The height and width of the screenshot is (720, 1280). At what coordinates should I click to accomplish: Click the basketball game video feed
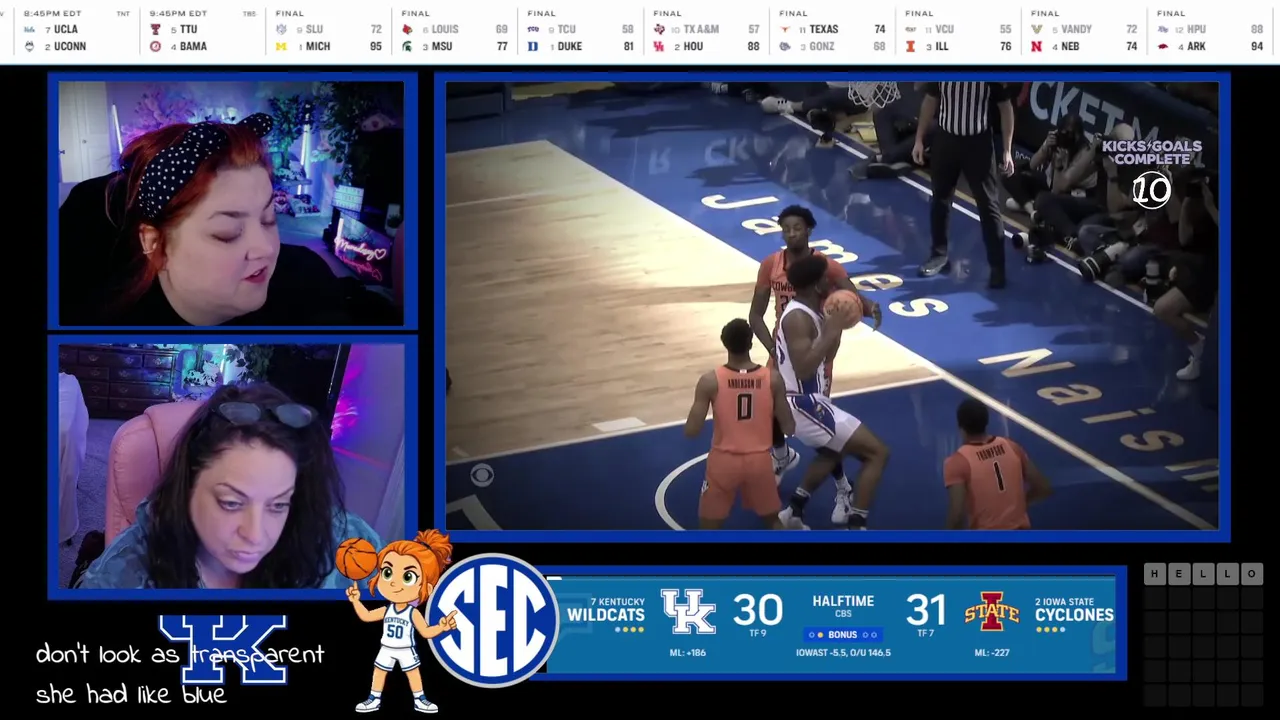(832, 306)
